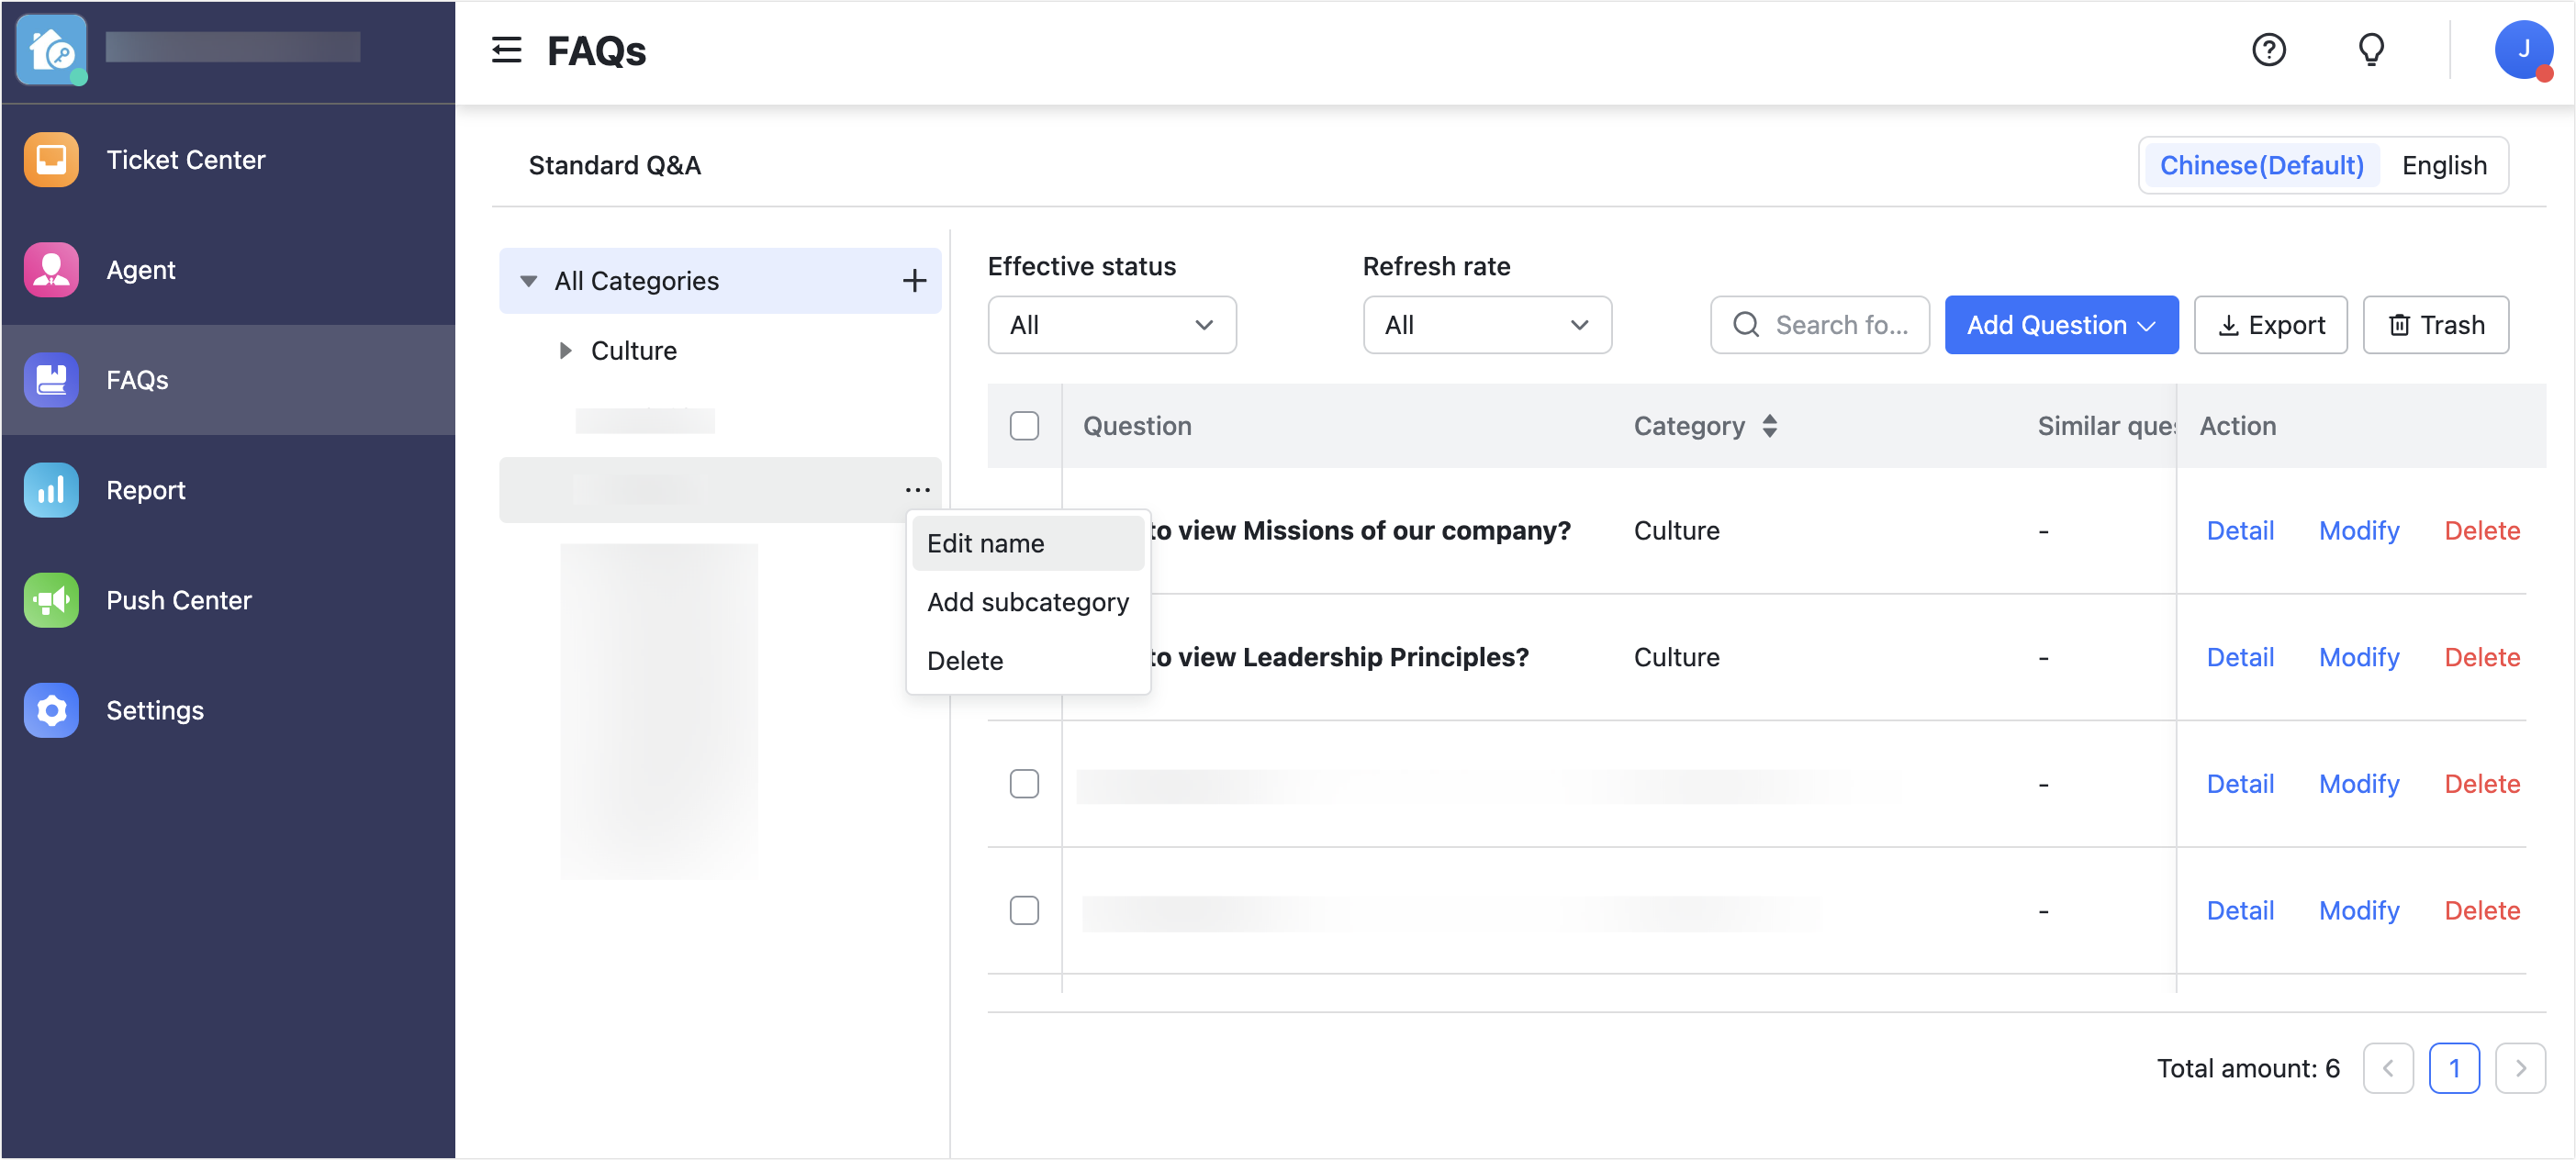This screenshot has height=1160, width=2576.
Task: Add a category with plus icon
Action: point(914,281)
